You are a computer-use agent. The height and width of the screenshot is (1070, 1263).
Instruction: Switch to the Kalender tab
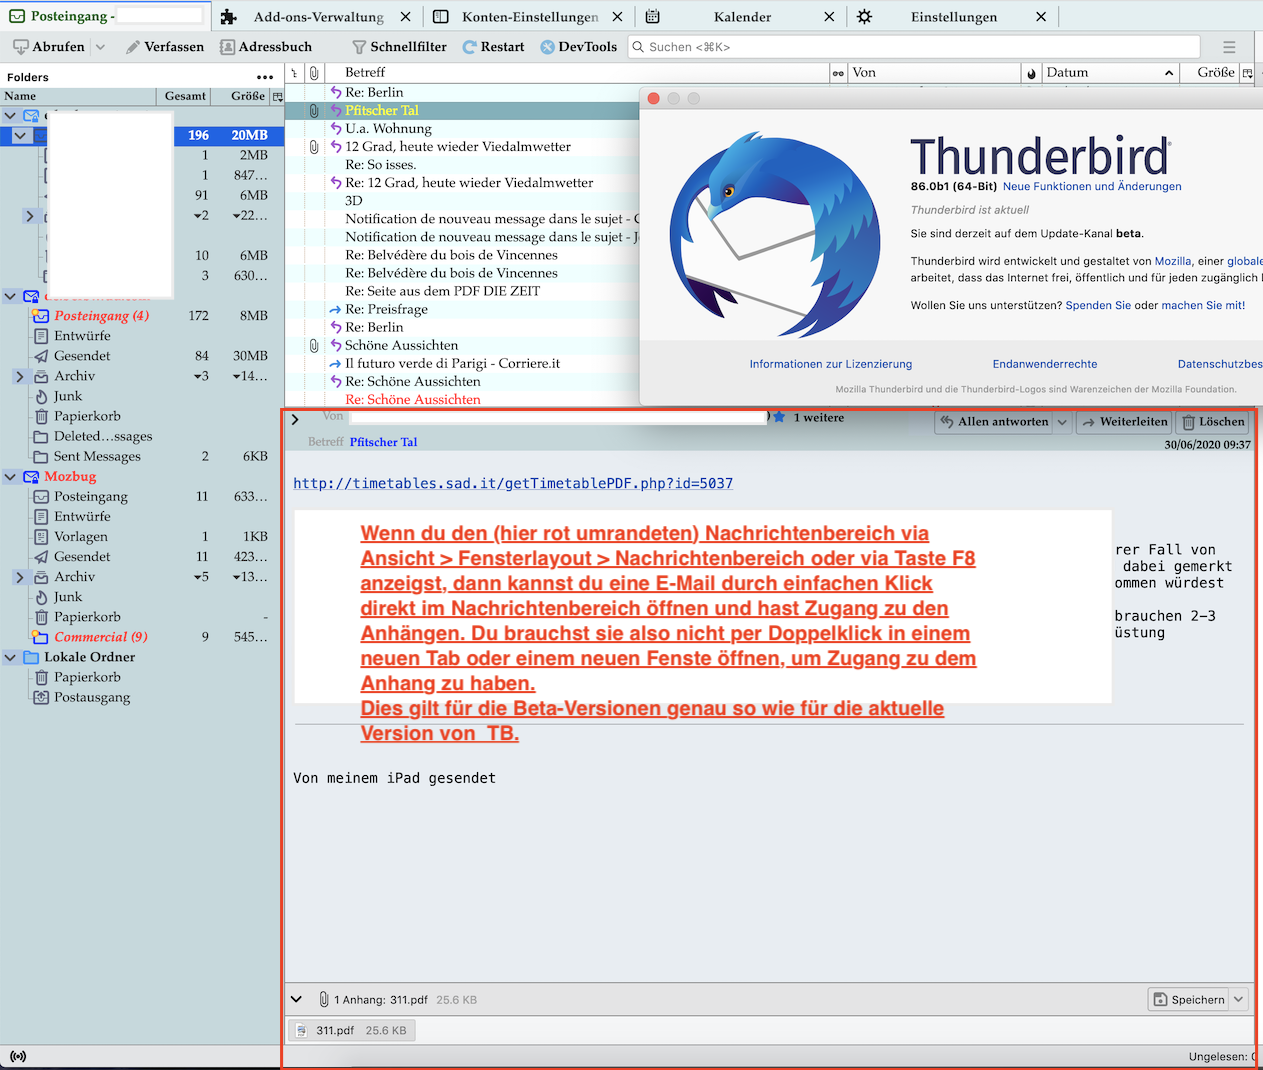click(742, 17)
